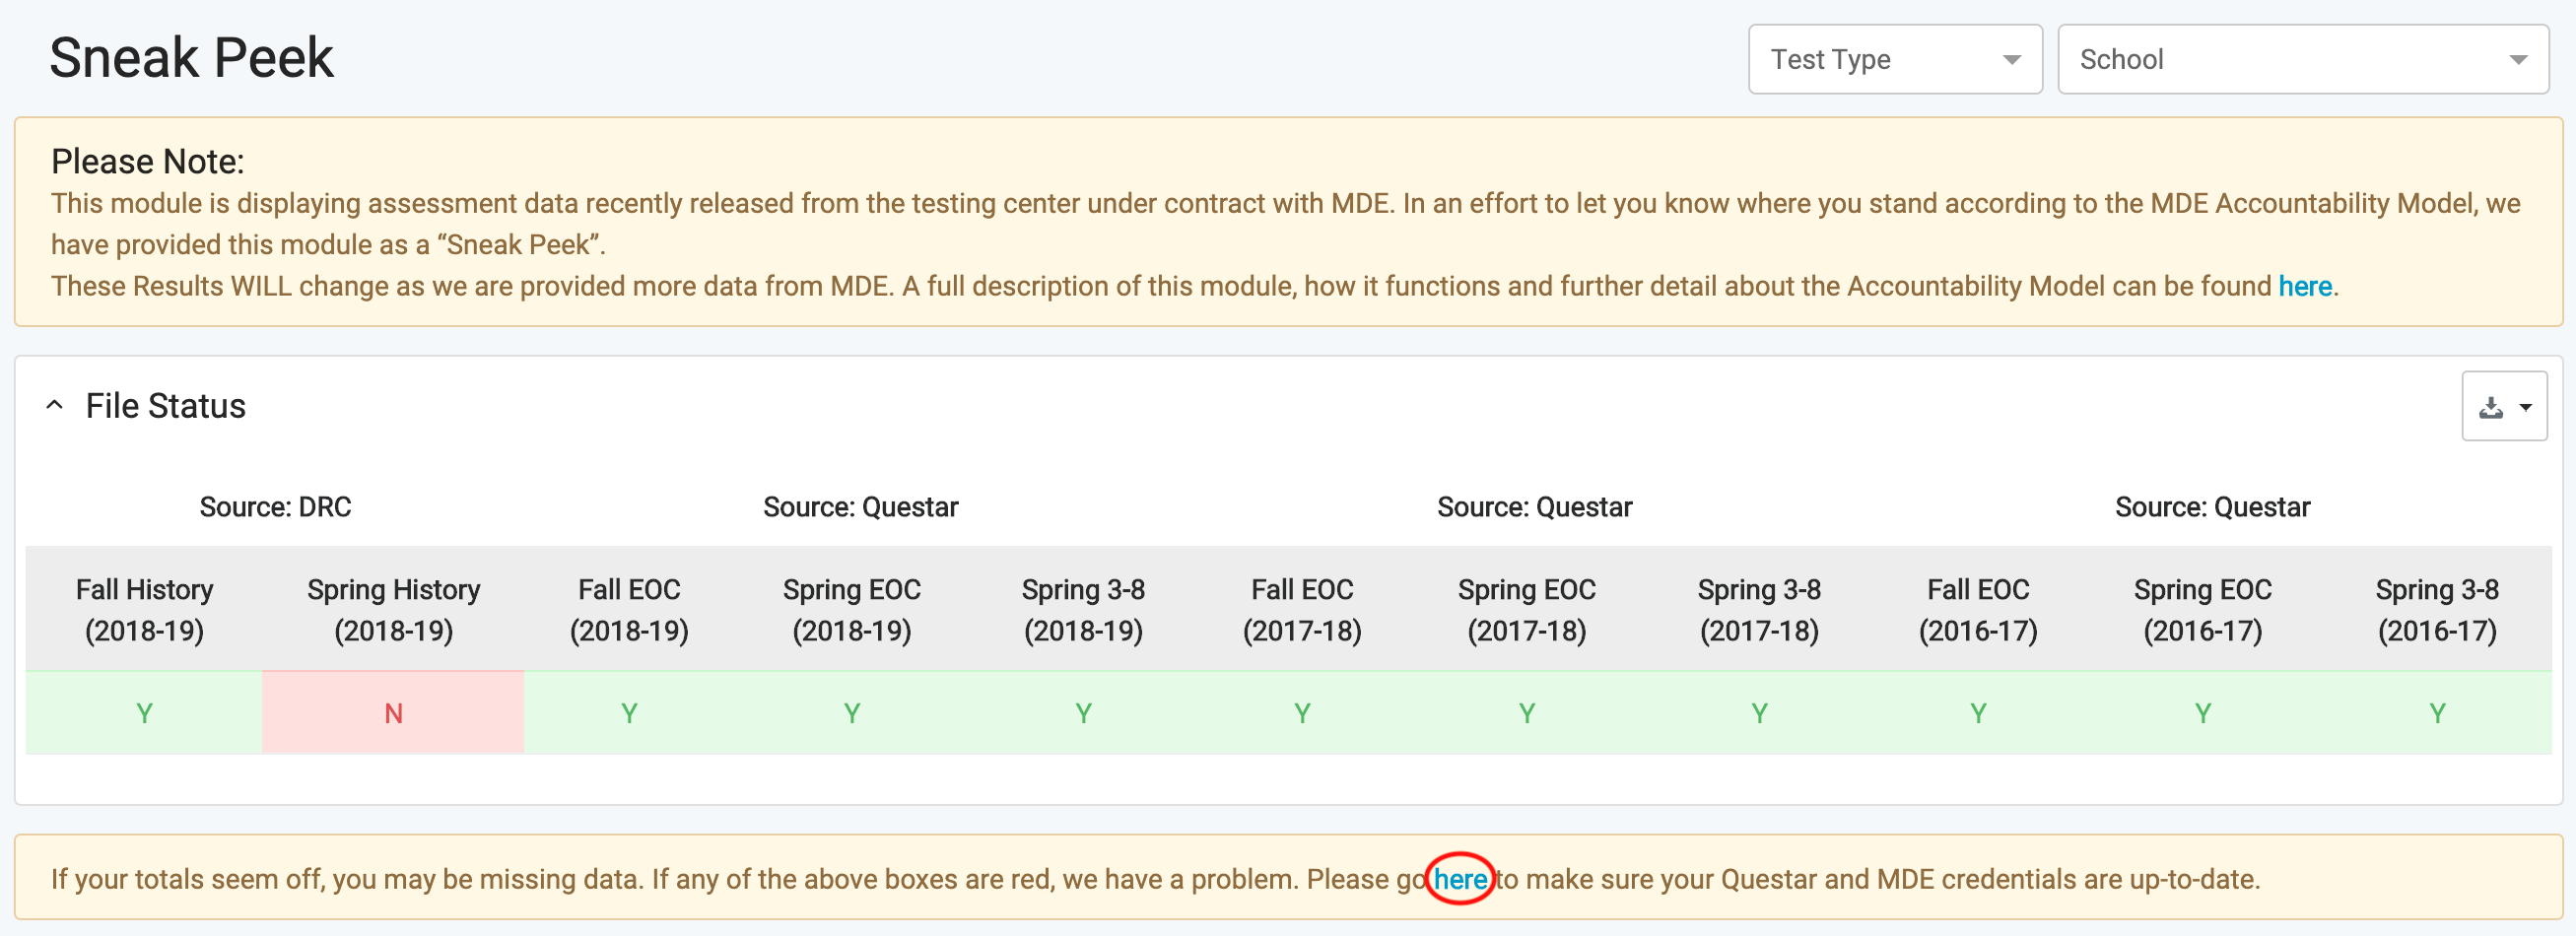Viewport: 2576px width, 936px height.
Task: Collapse the File Status panel chevron
Action: click(55, 405)
